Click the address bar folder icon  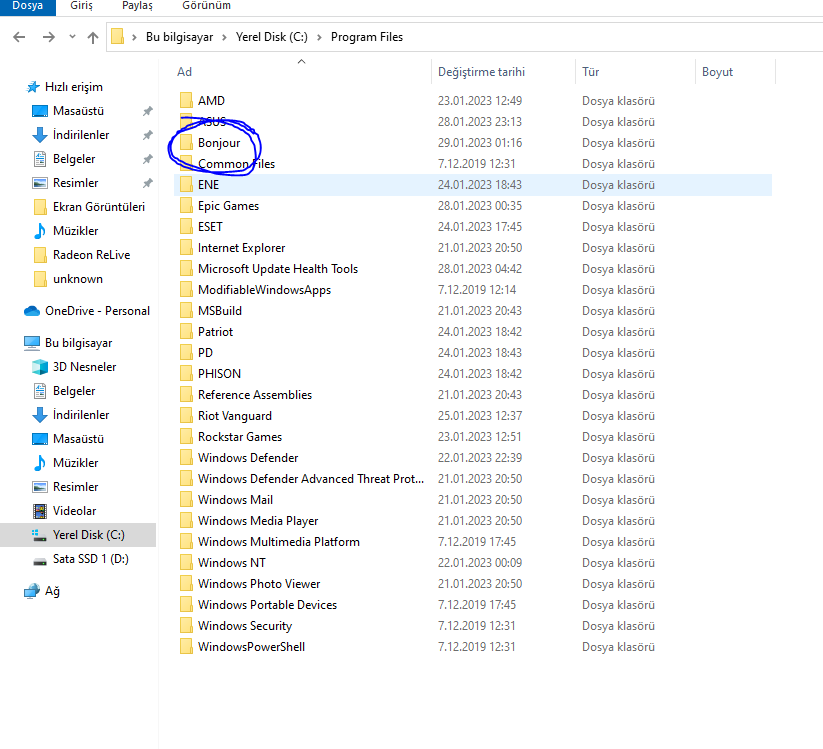(118, 37)
